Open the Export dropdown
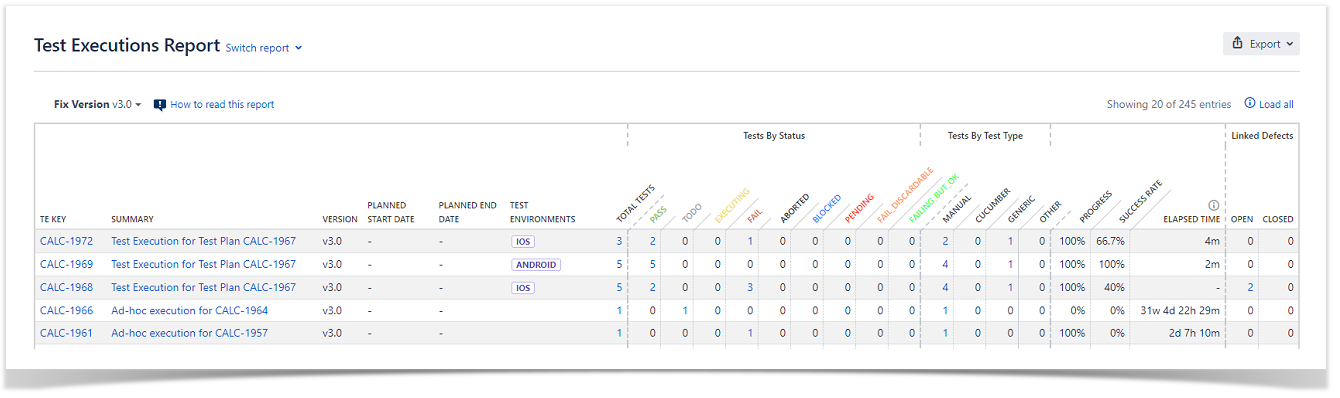 (x=1261, y=44)
